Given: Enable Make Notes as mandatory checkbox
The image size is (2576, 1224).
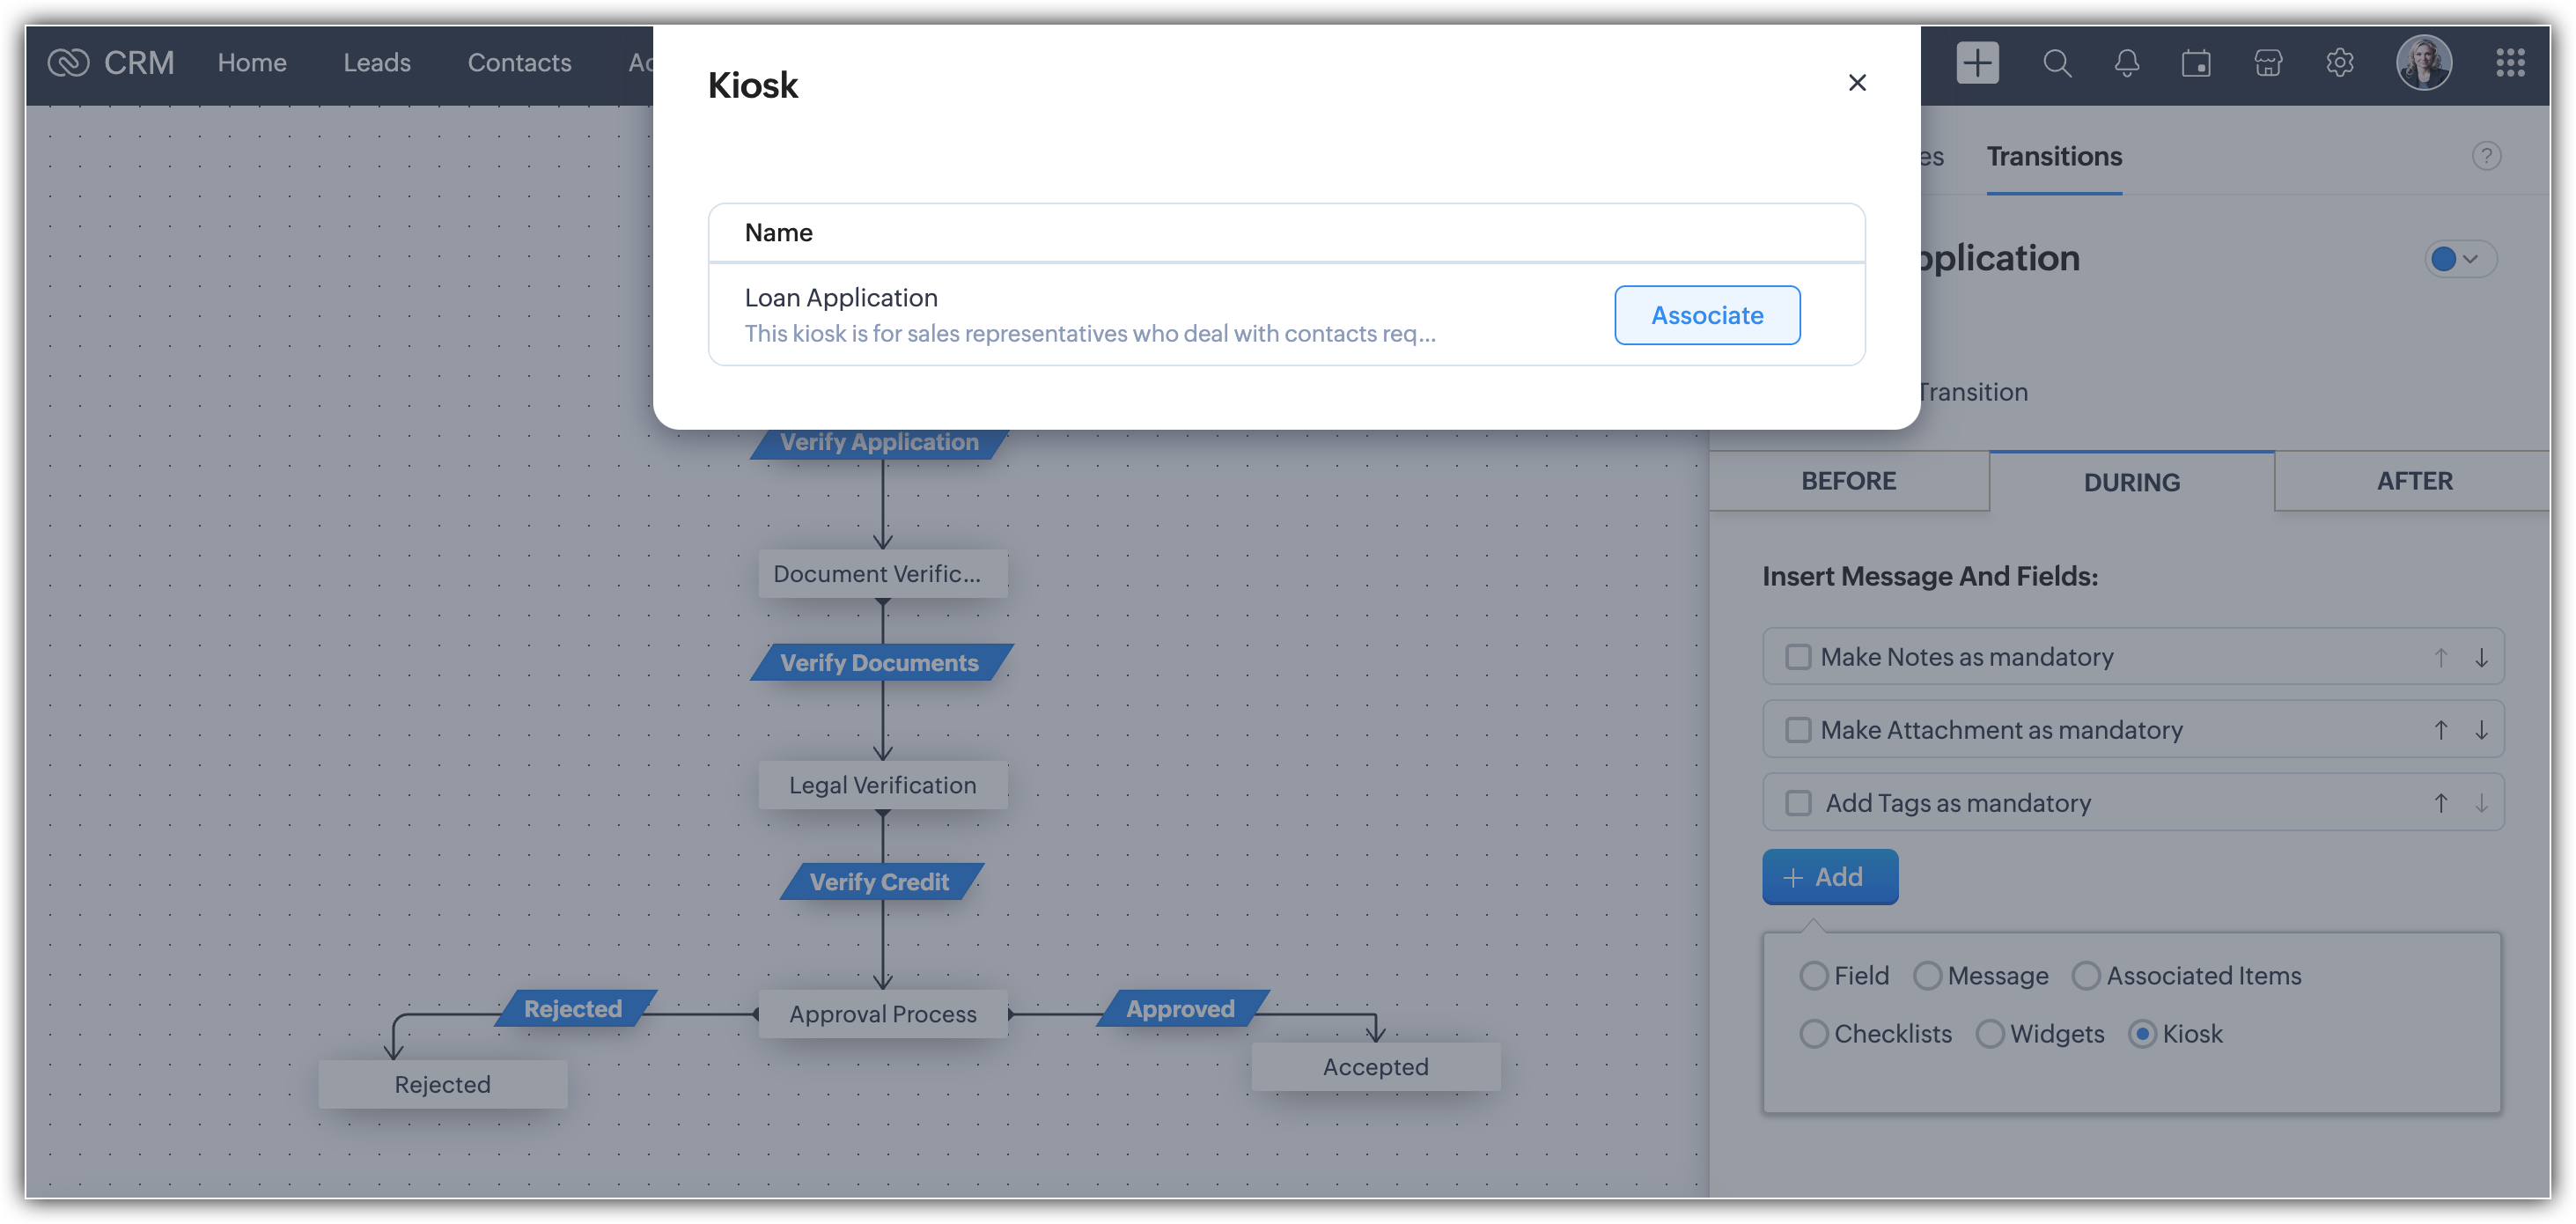Looking at the screenshot, I should click(x=1798, y=657).
